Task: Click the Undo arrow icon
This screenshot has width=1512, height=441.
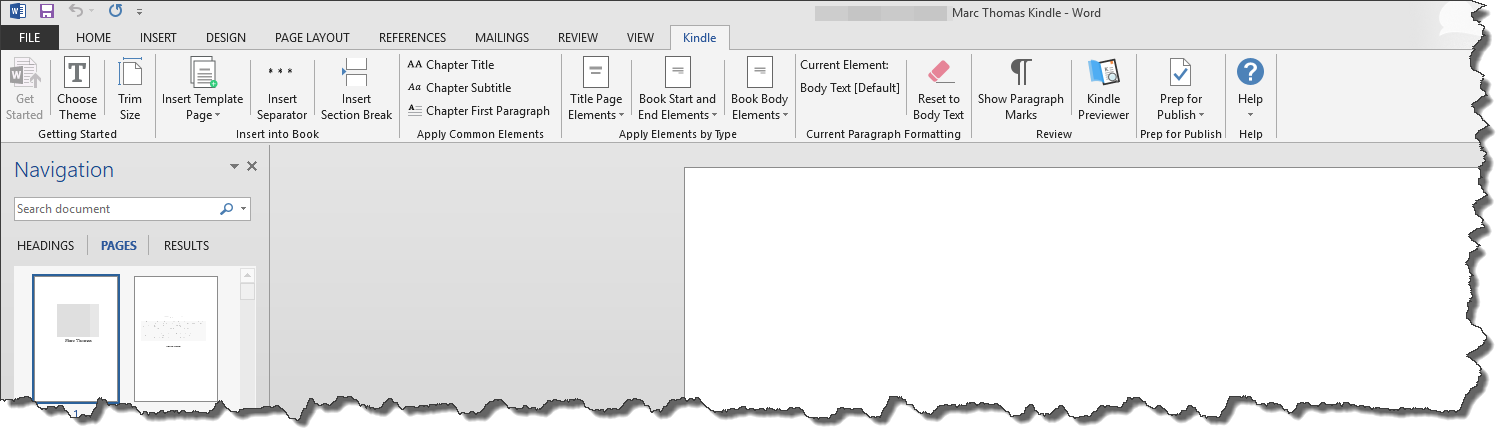Action: 76,12
